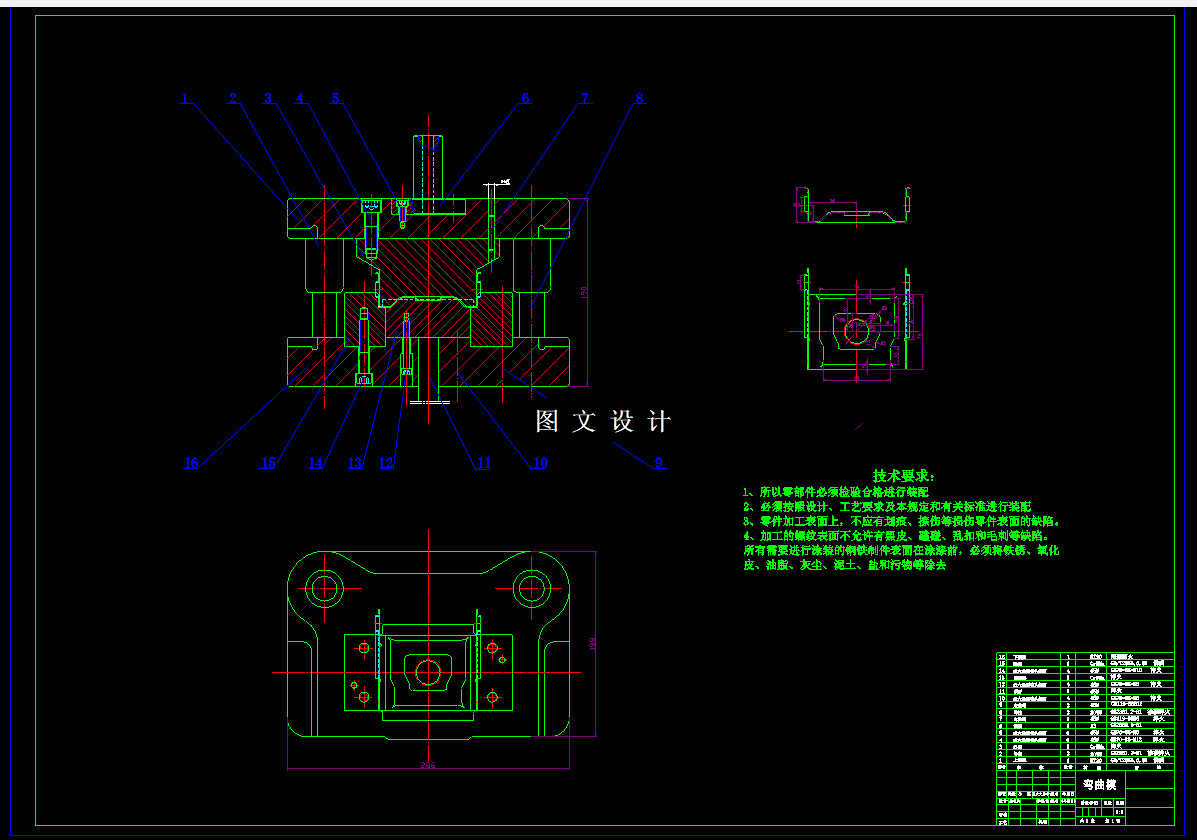
Task: Click part callout number 3
Action: [268, 99]
